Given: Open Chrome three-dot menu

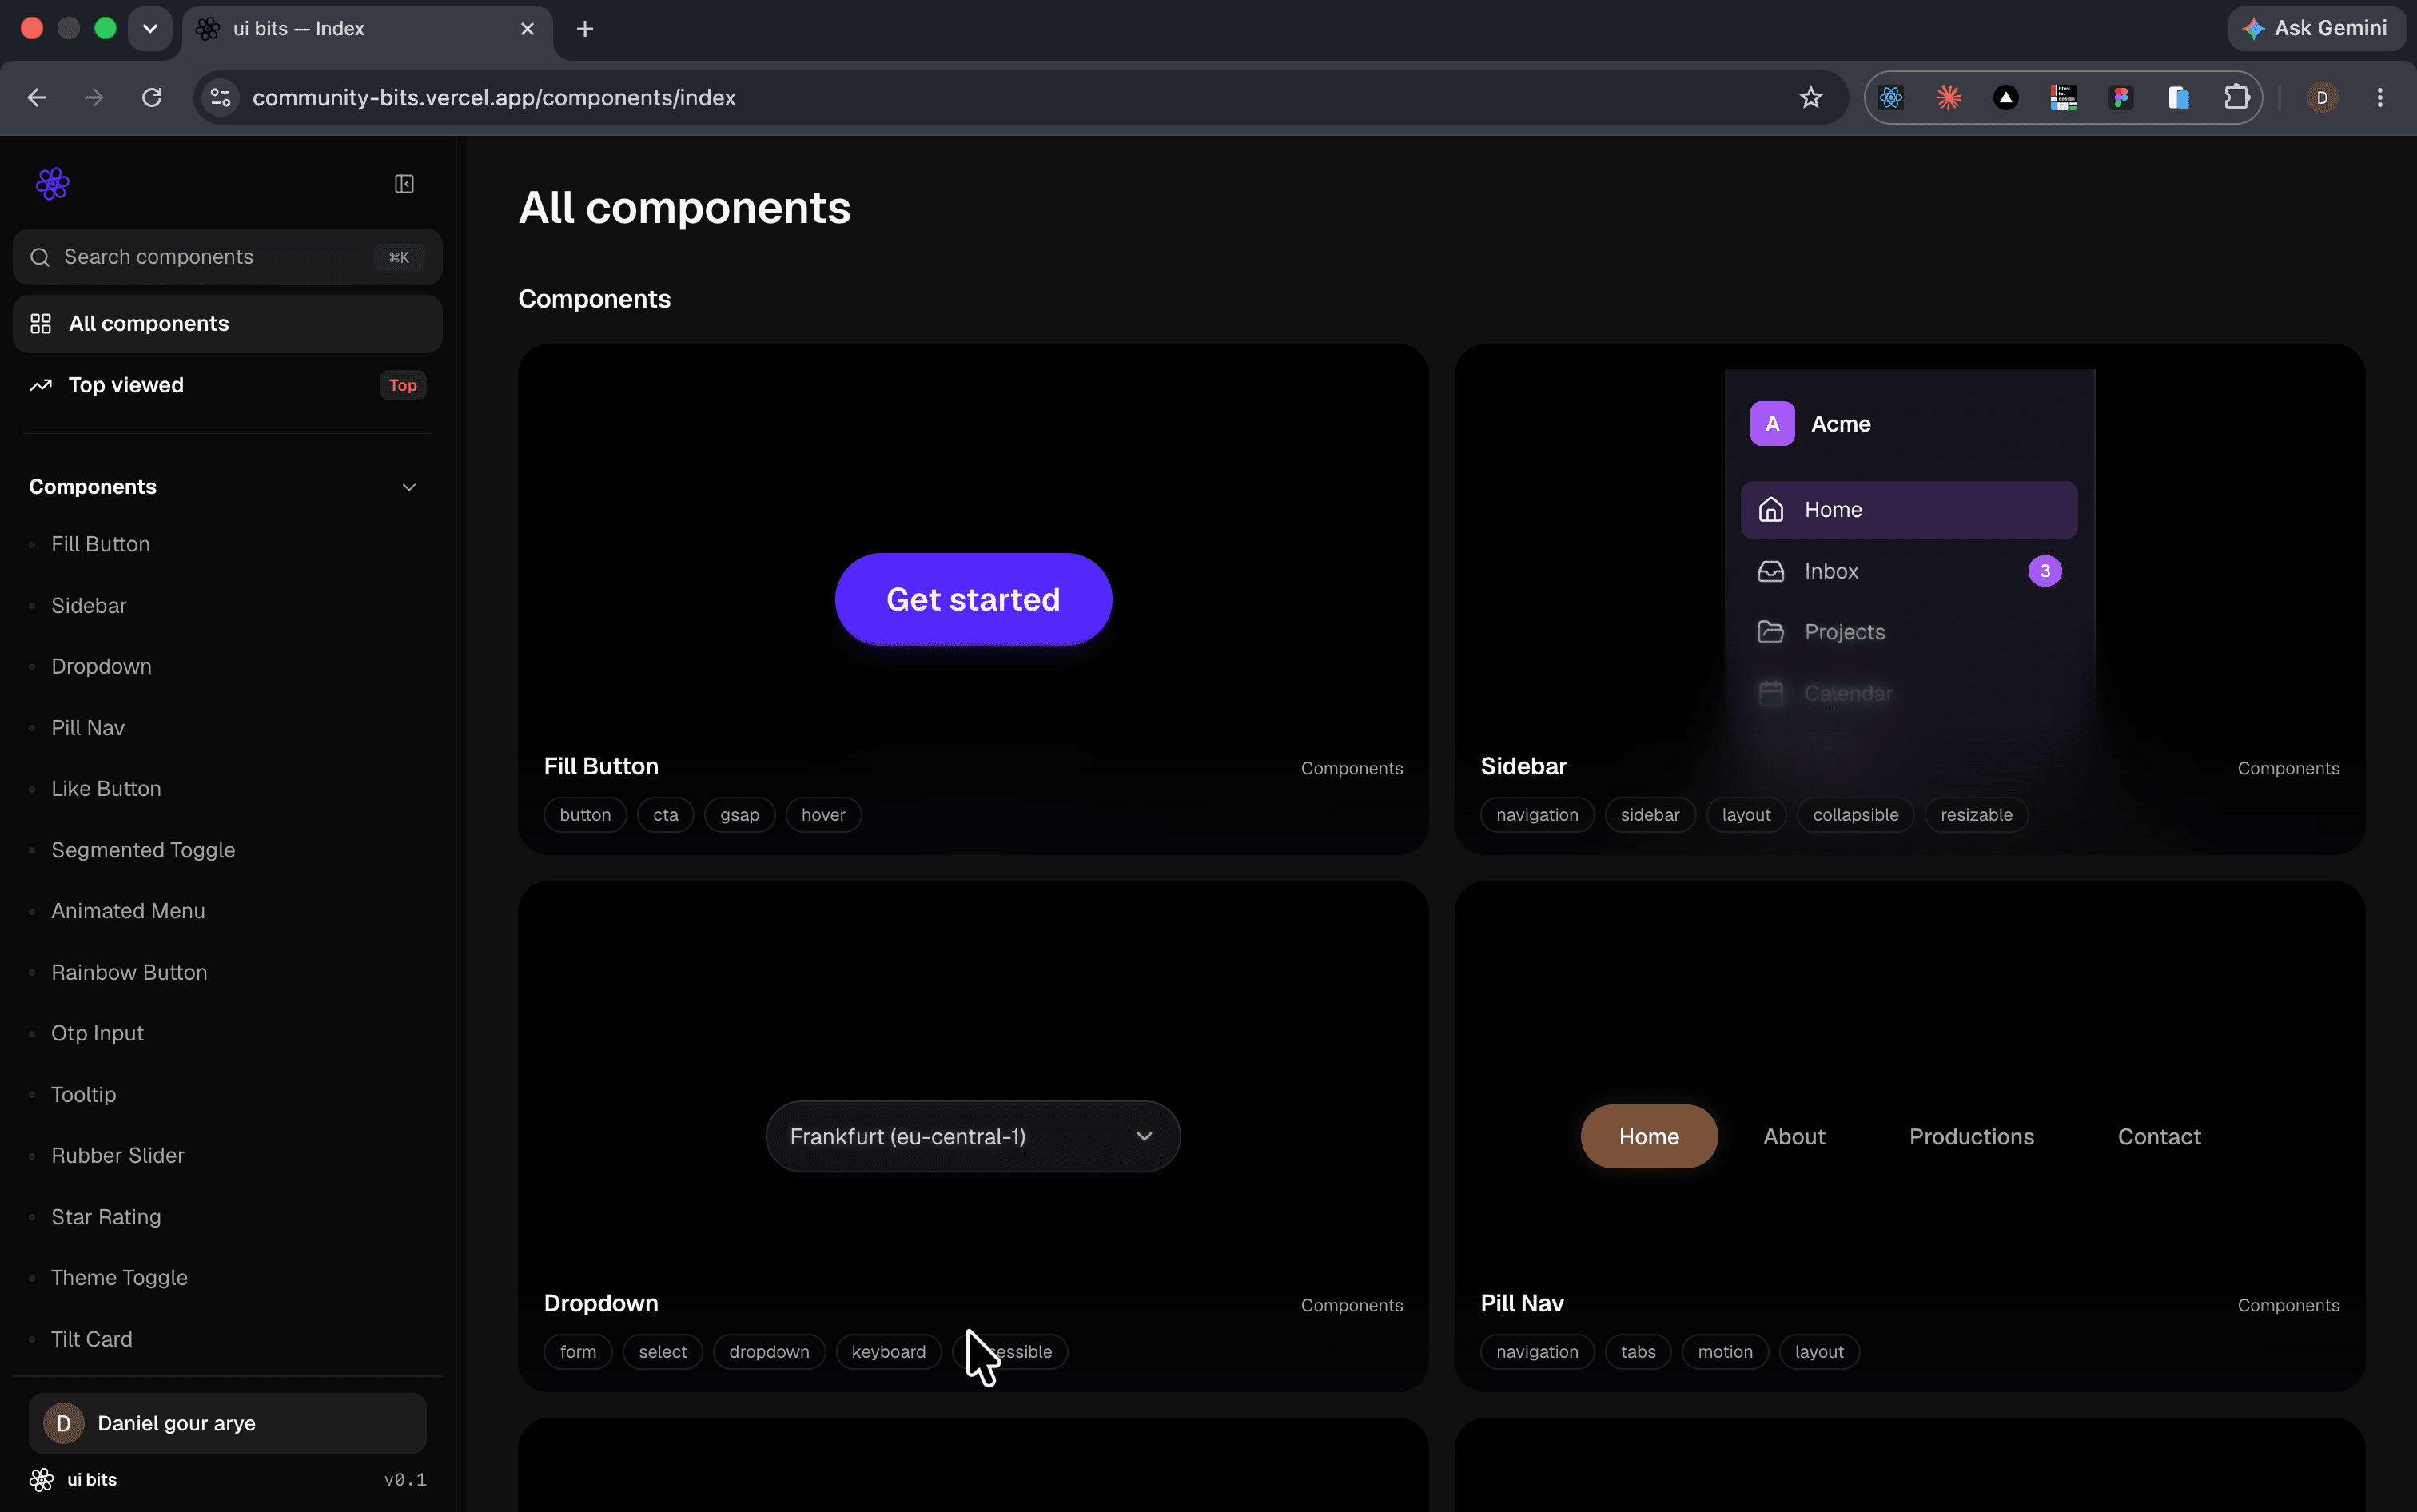Looking at the screenshot, I should point(2379,97).
